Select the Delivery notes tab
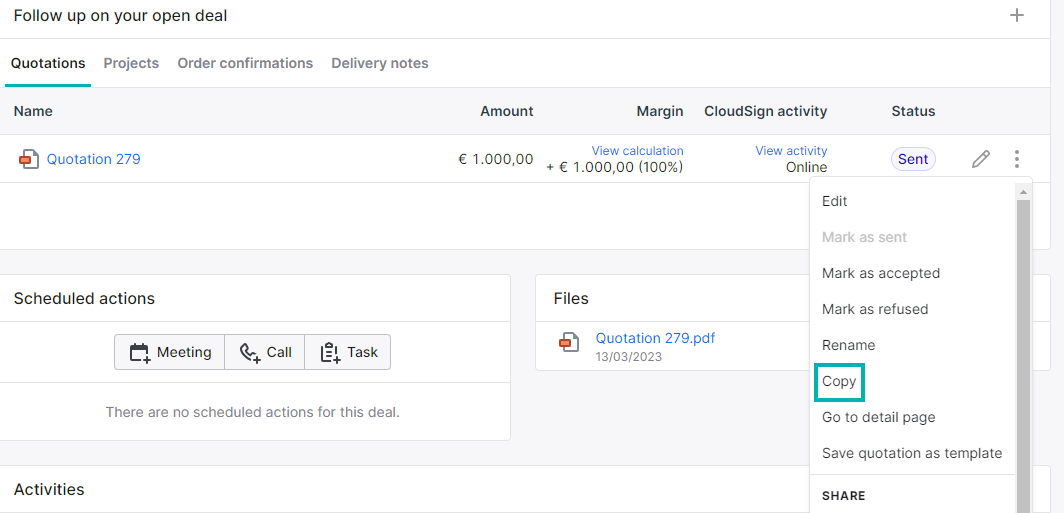 (x=380, y=63)
